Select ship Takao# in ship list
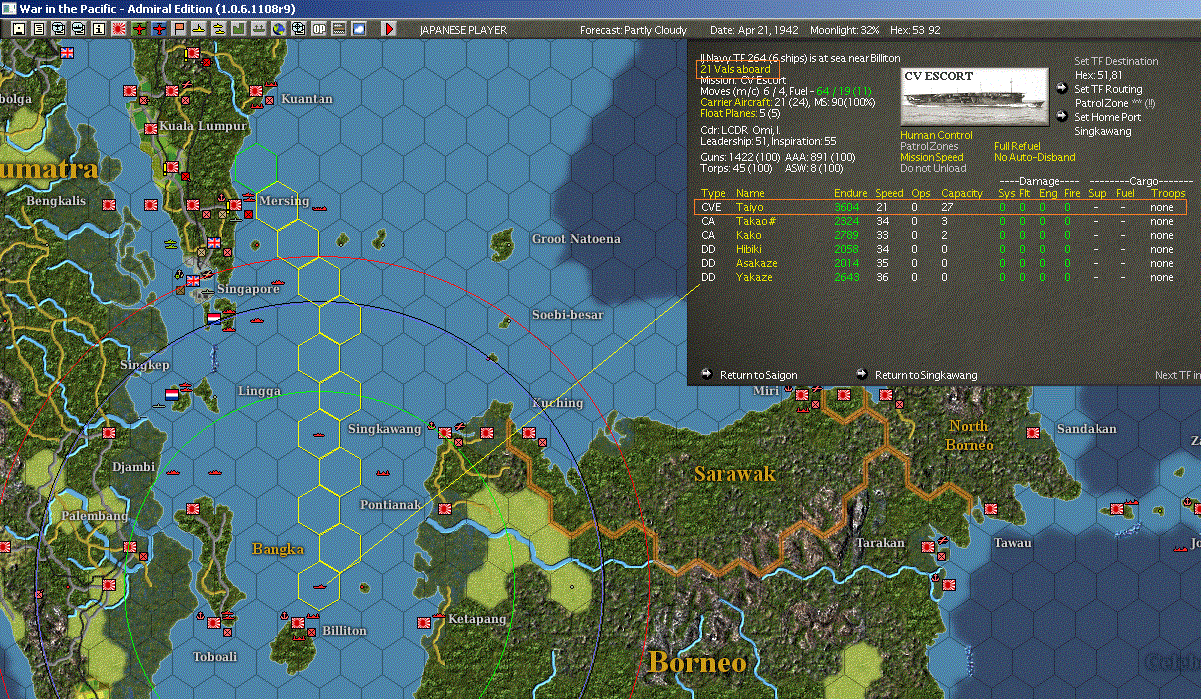1201x699 pixels. tap(940, 221)
